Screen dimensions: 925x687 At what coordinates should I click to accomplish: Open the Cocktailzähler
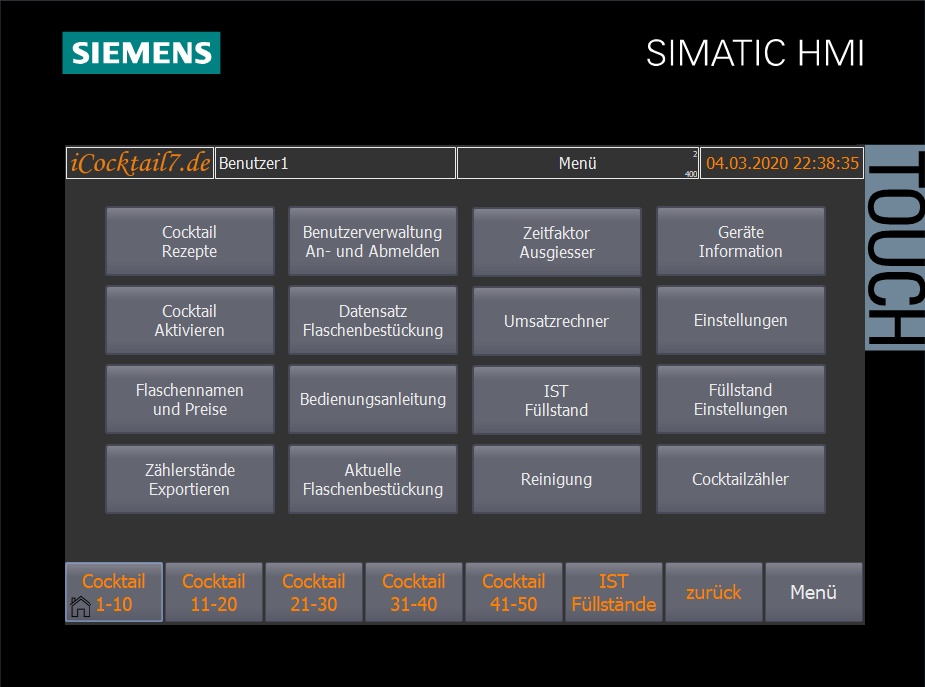coord(740,479)
